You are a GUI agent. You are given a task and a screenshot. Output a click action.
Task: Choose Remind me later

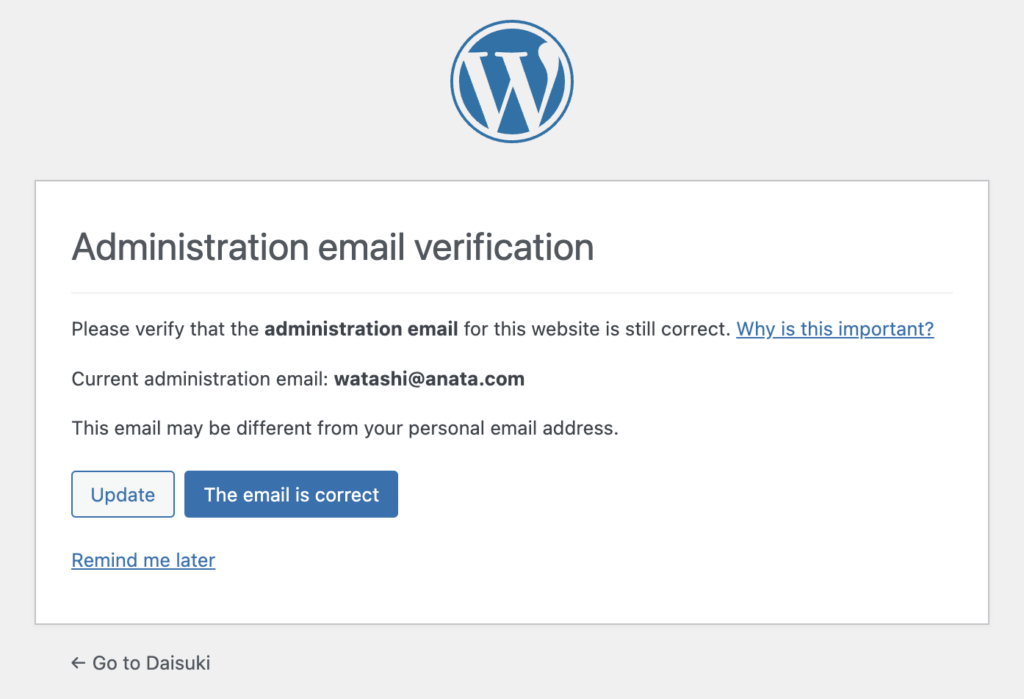(x=143, y=560)
